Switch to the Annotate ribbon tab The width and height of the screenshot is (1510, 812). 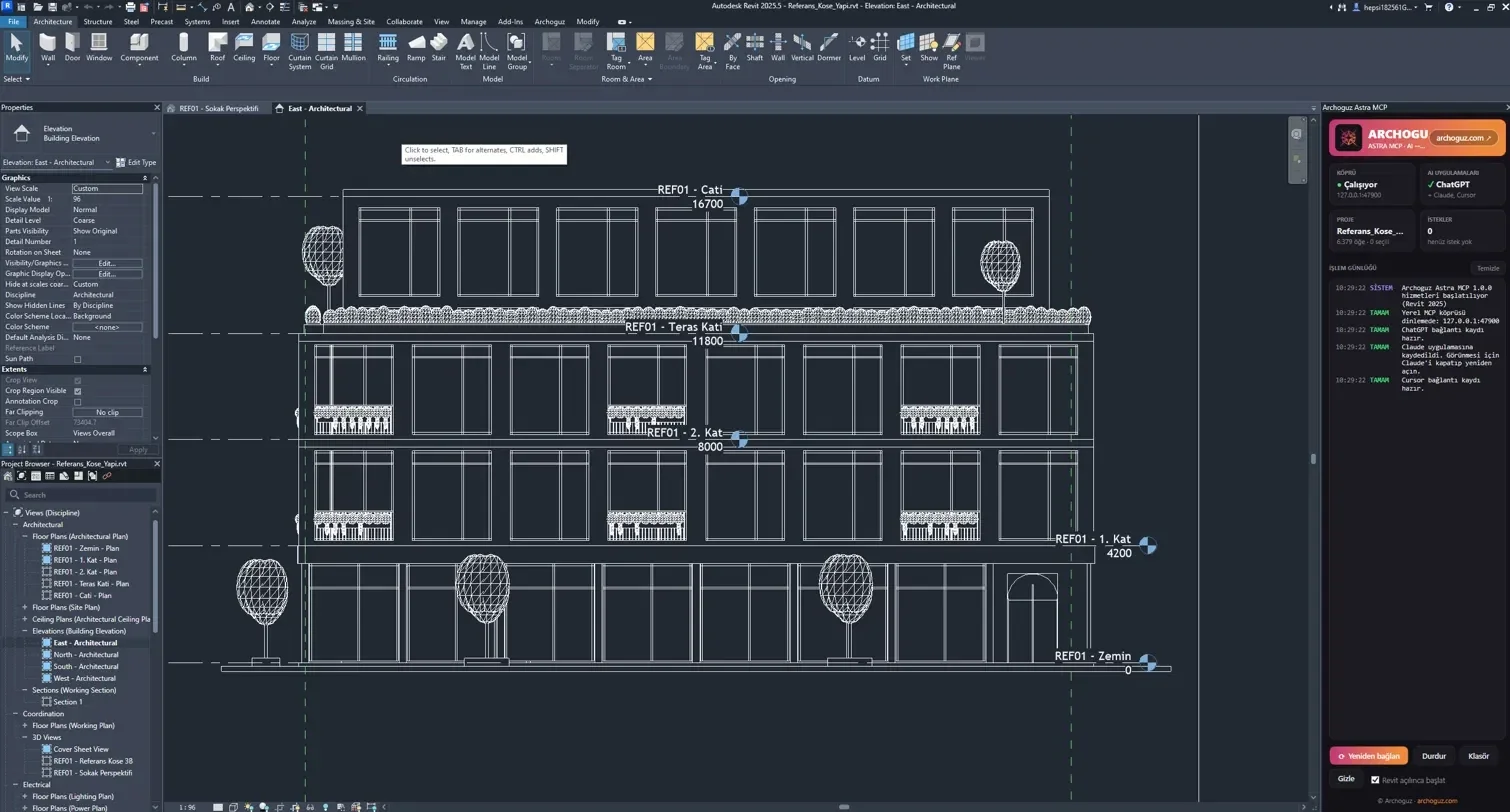pyautogui.click(x=266, y=21)
